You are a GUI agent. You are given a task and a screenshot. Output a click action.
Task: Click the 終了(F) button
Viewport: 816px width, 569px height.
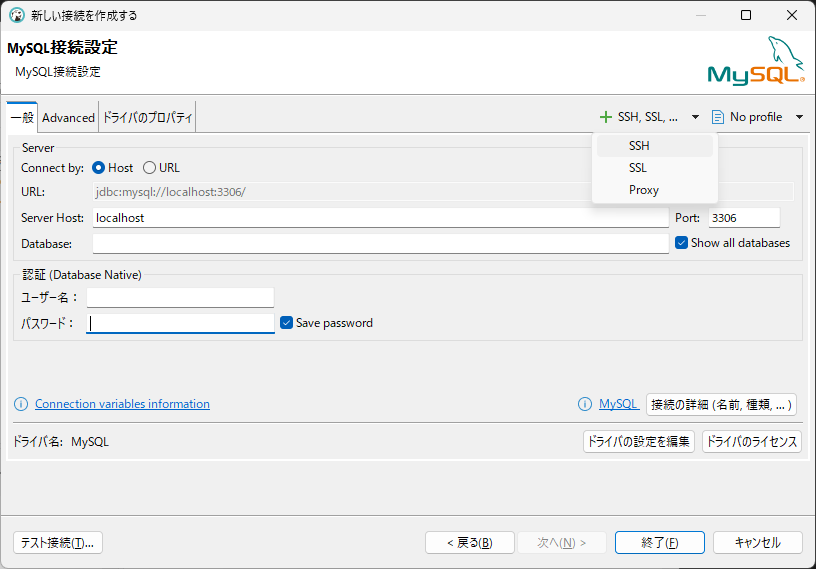(660, 542)
